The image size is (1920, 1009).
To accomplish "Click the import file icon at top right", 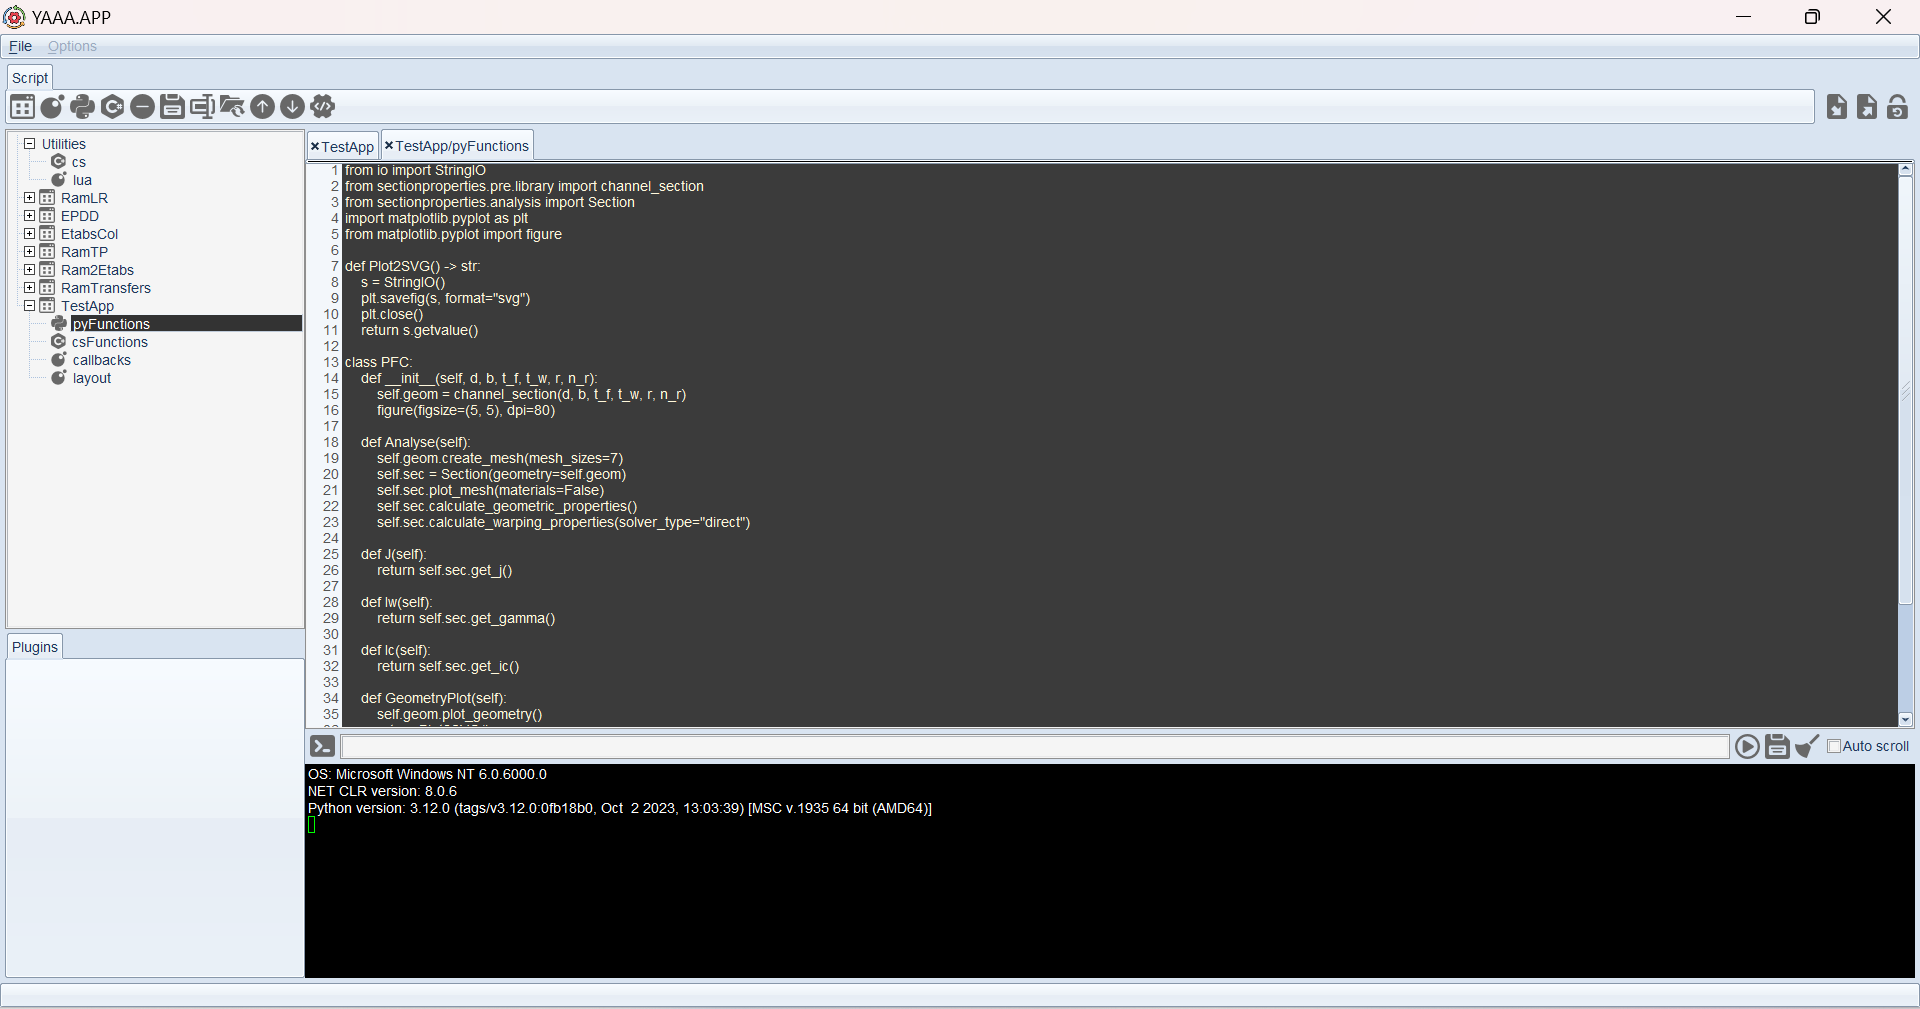I will pos(1837,106).
